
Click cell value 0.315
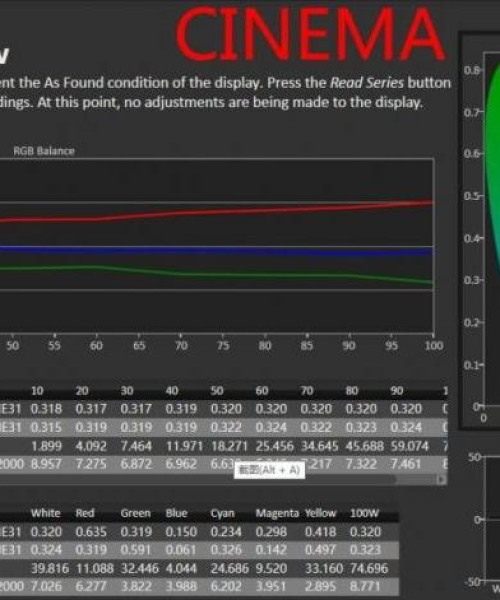point(46,427)
